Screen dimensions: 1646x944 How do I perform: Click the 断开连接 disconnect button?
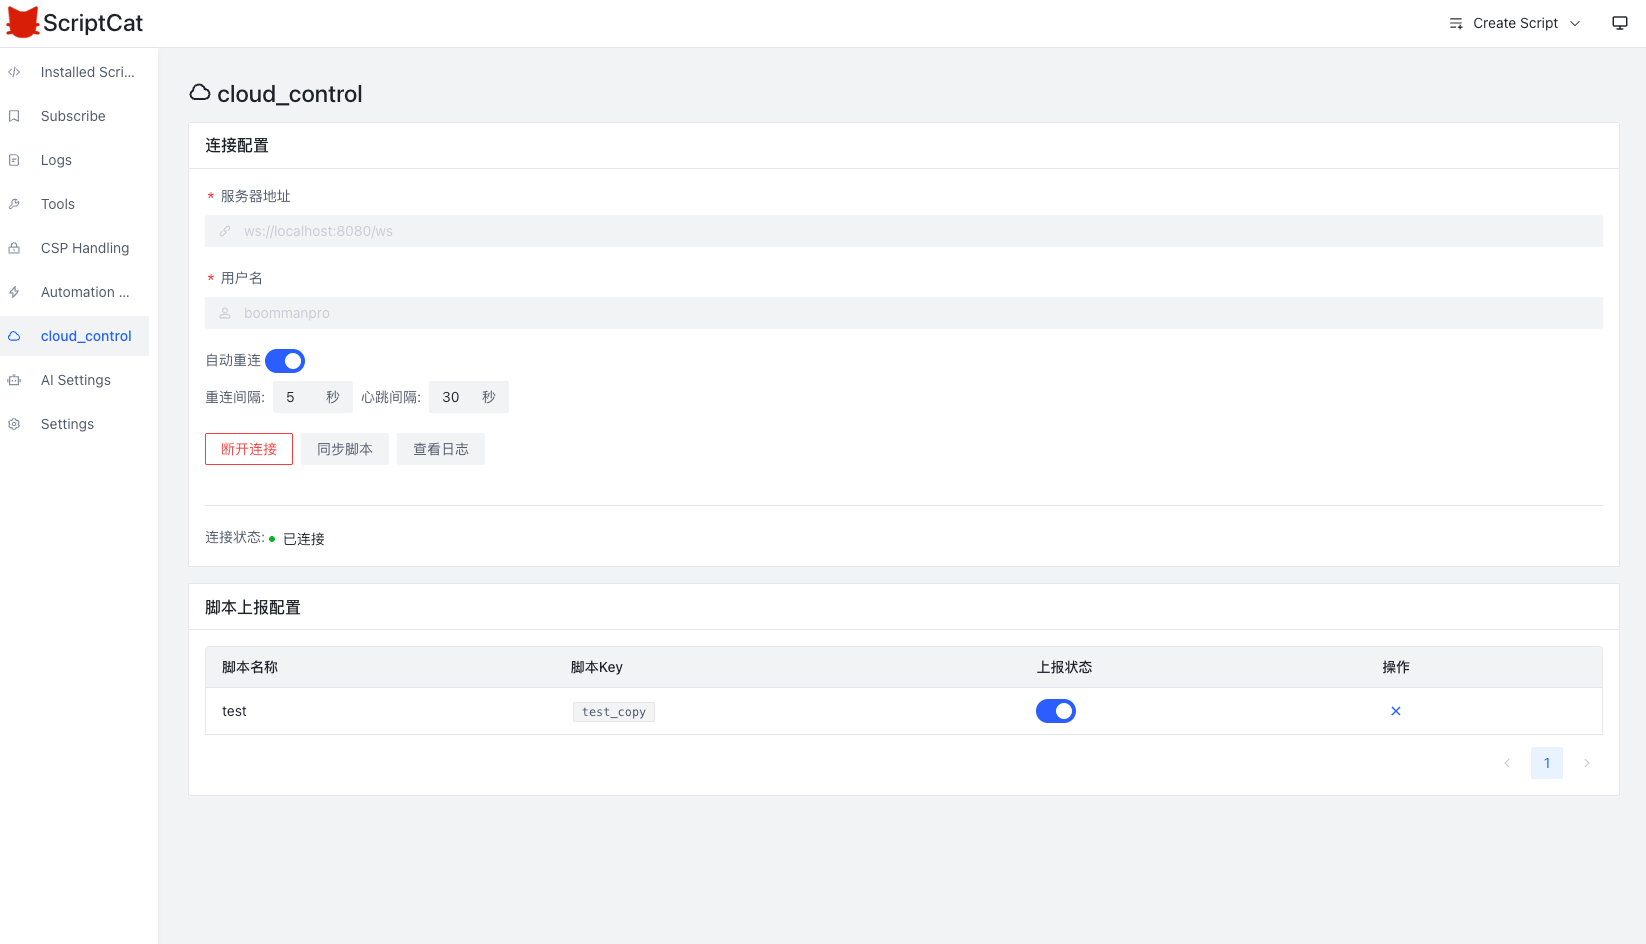[249, 449]
